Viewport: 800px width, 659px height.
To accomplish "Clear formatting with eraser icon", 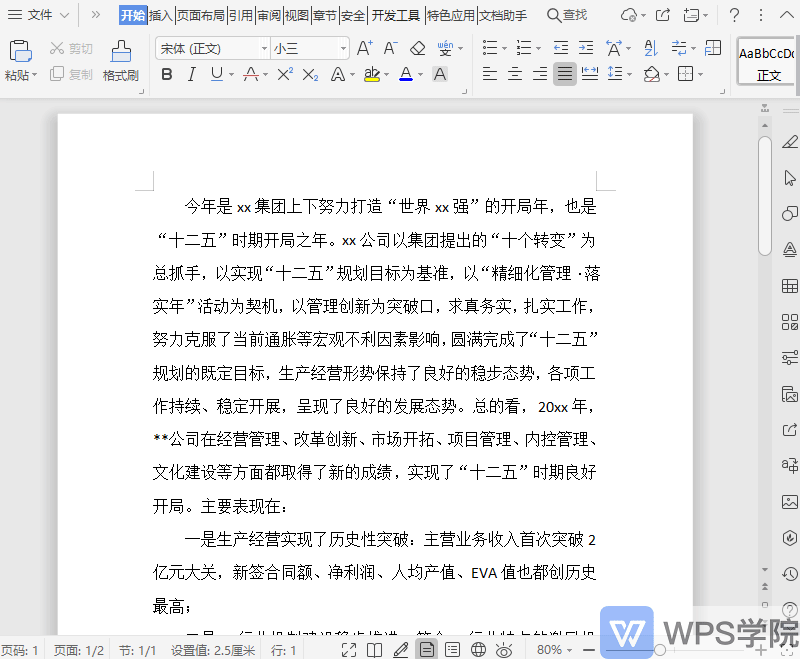I will (417, 48).
